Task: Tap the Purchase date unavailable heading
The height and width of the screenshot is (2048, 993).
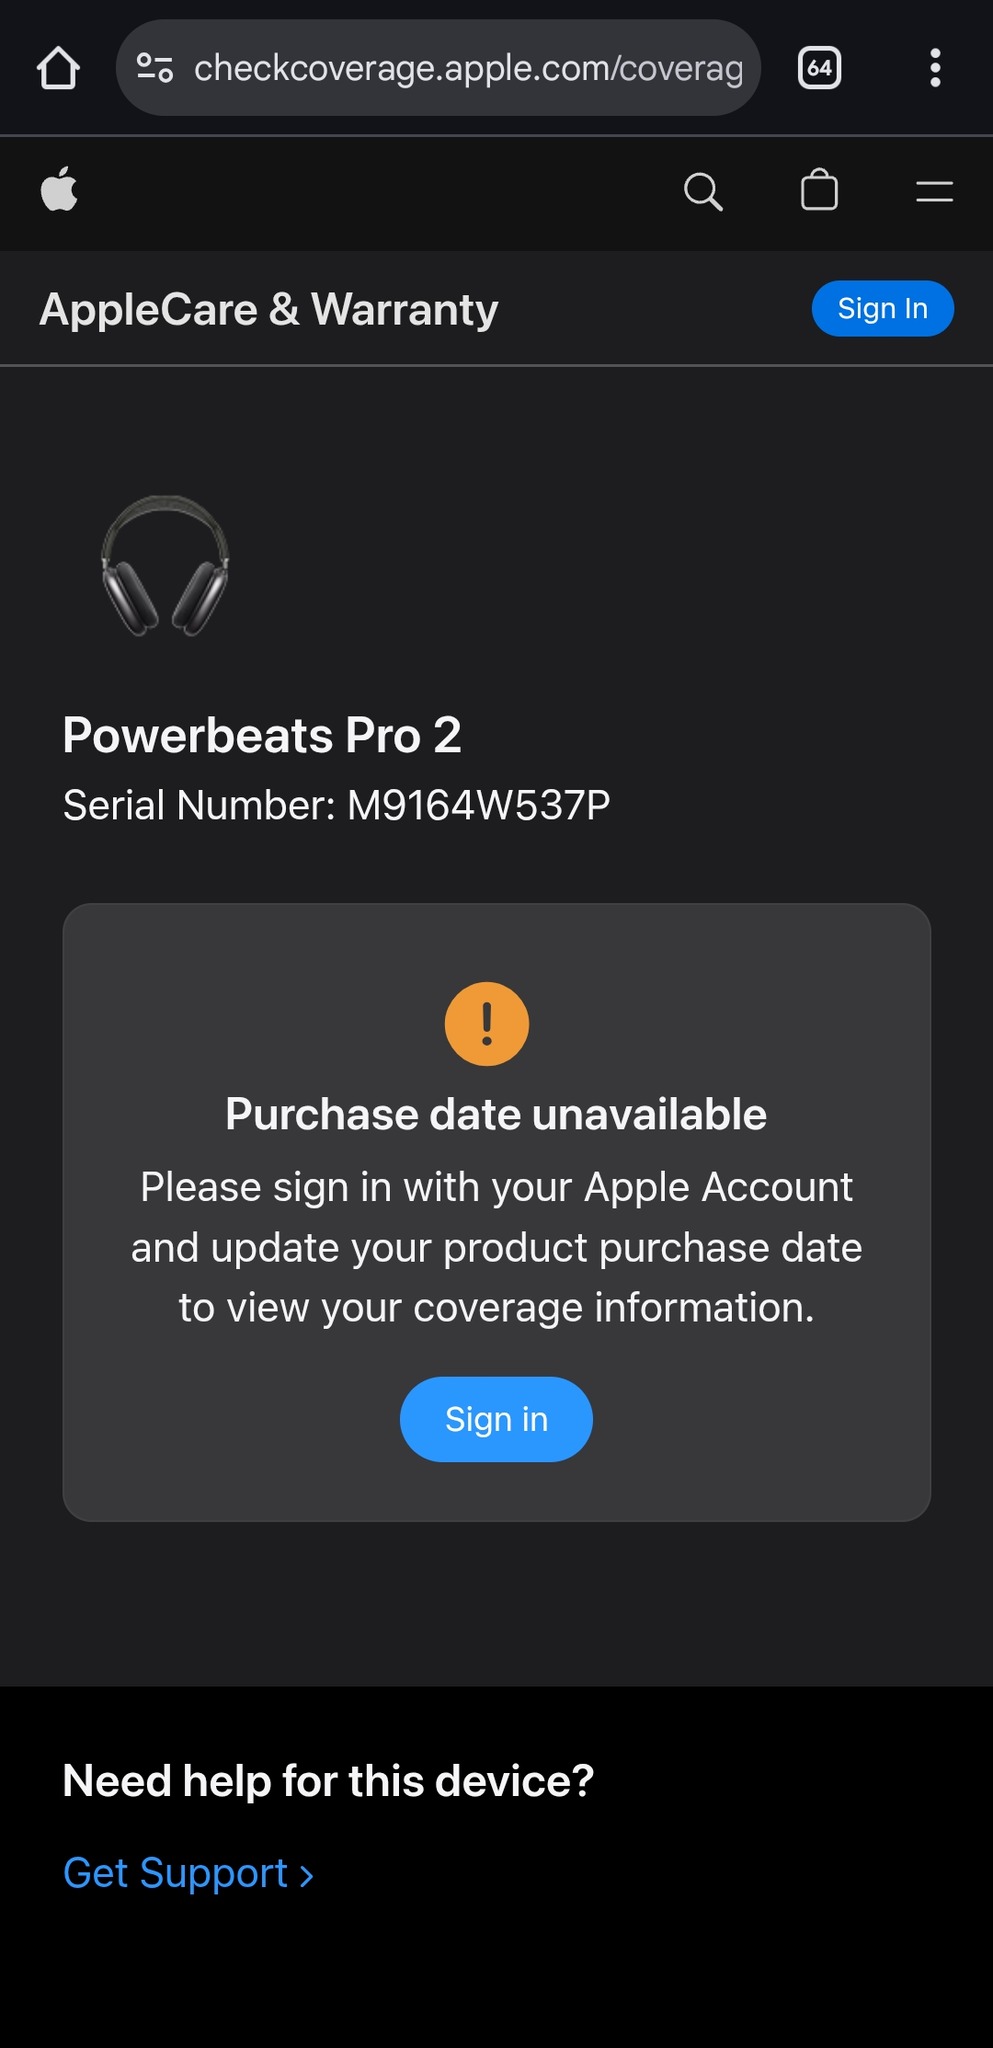Action: click(496, 1114)
